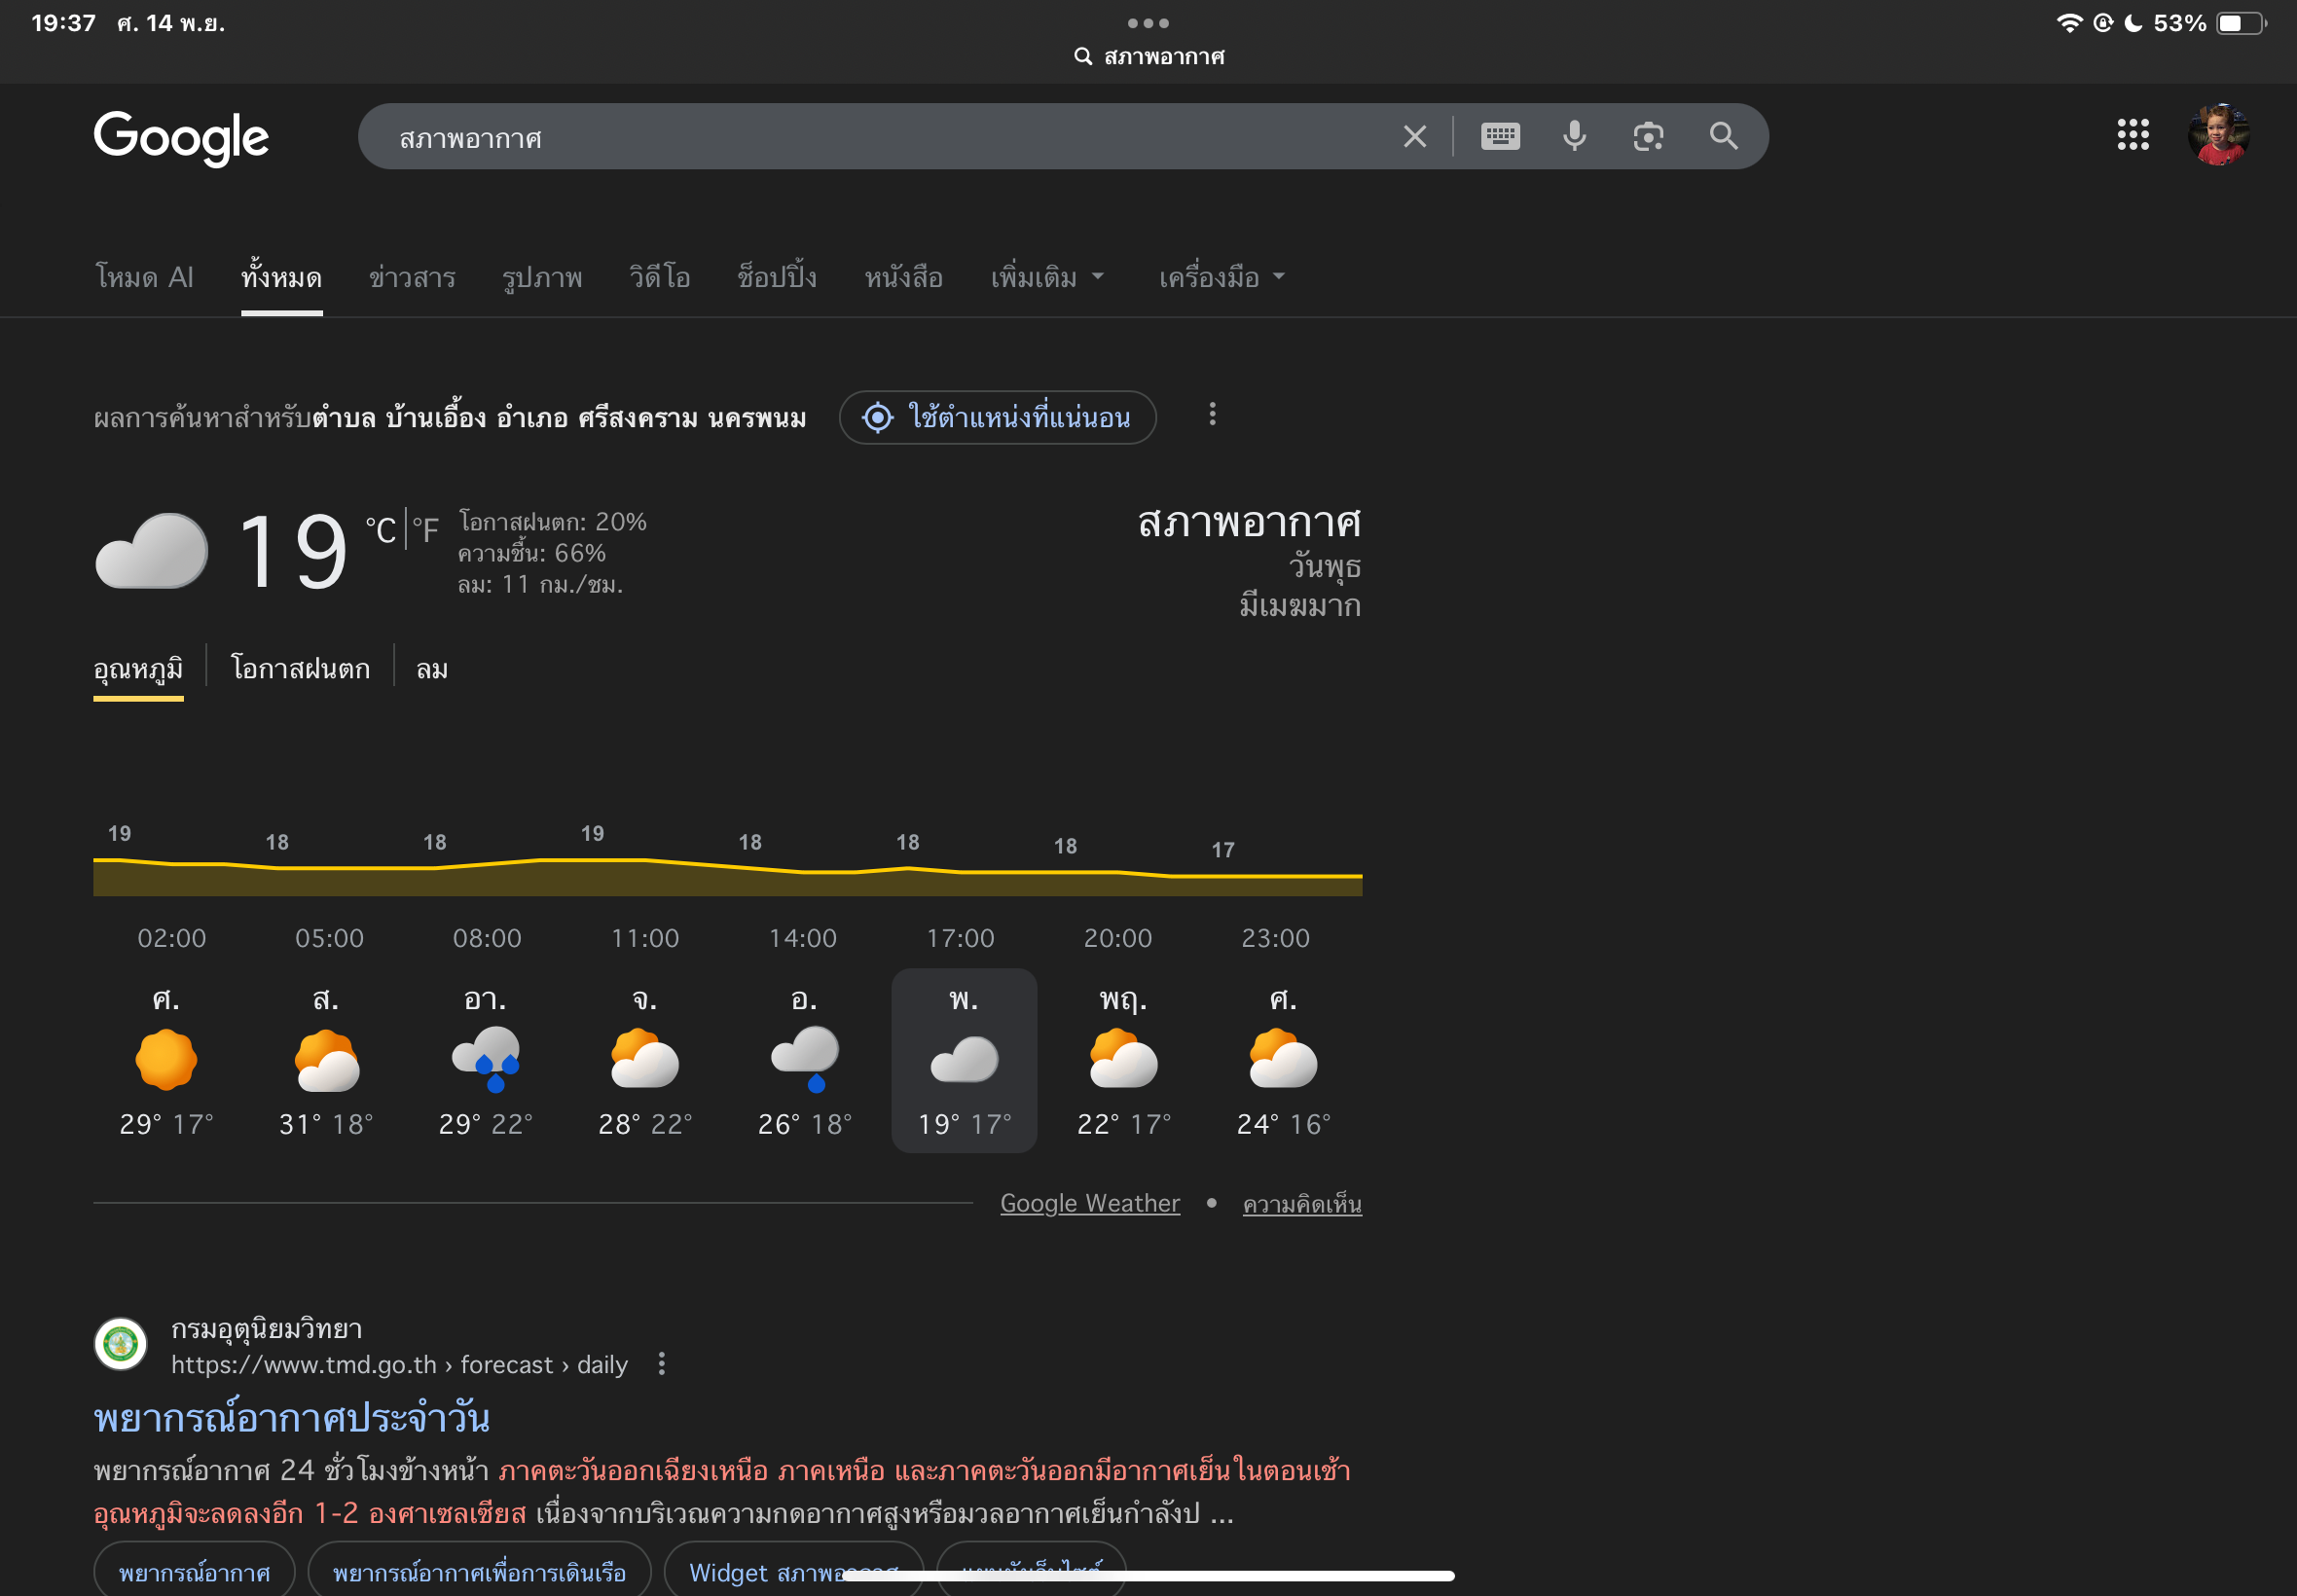This screenshot has height=1596, width=2297.
Task: Open the on-screen keyboard input tool
Action: coord(1500,136)
